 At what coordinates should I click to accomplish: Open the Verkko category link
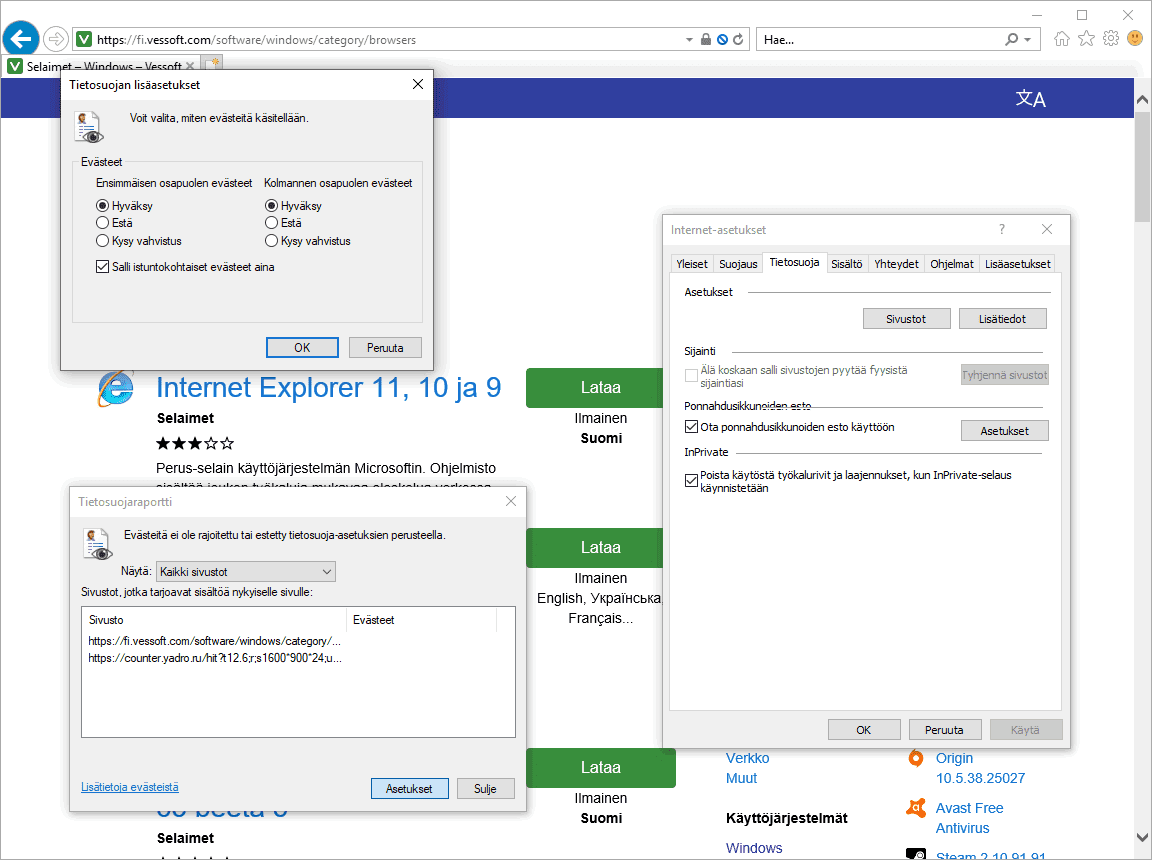[x=747, y=758]
